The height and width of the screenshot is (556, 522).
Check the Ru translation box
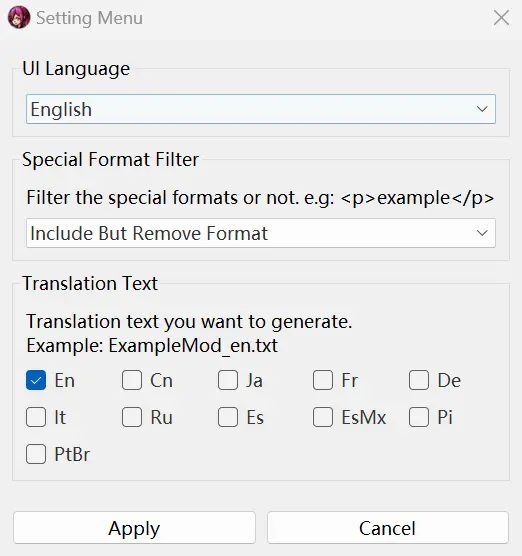[132, 417]
